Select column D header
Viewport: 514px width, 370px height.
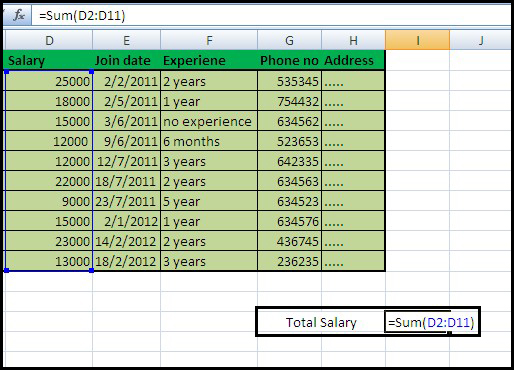coord(49,41)
